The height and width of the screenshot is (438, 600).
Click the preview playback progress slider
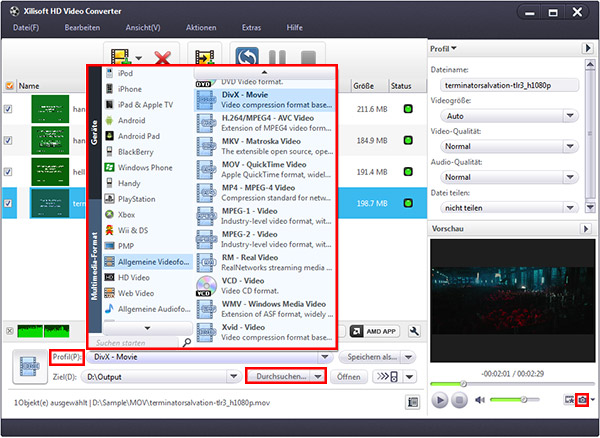click(512, 384)
